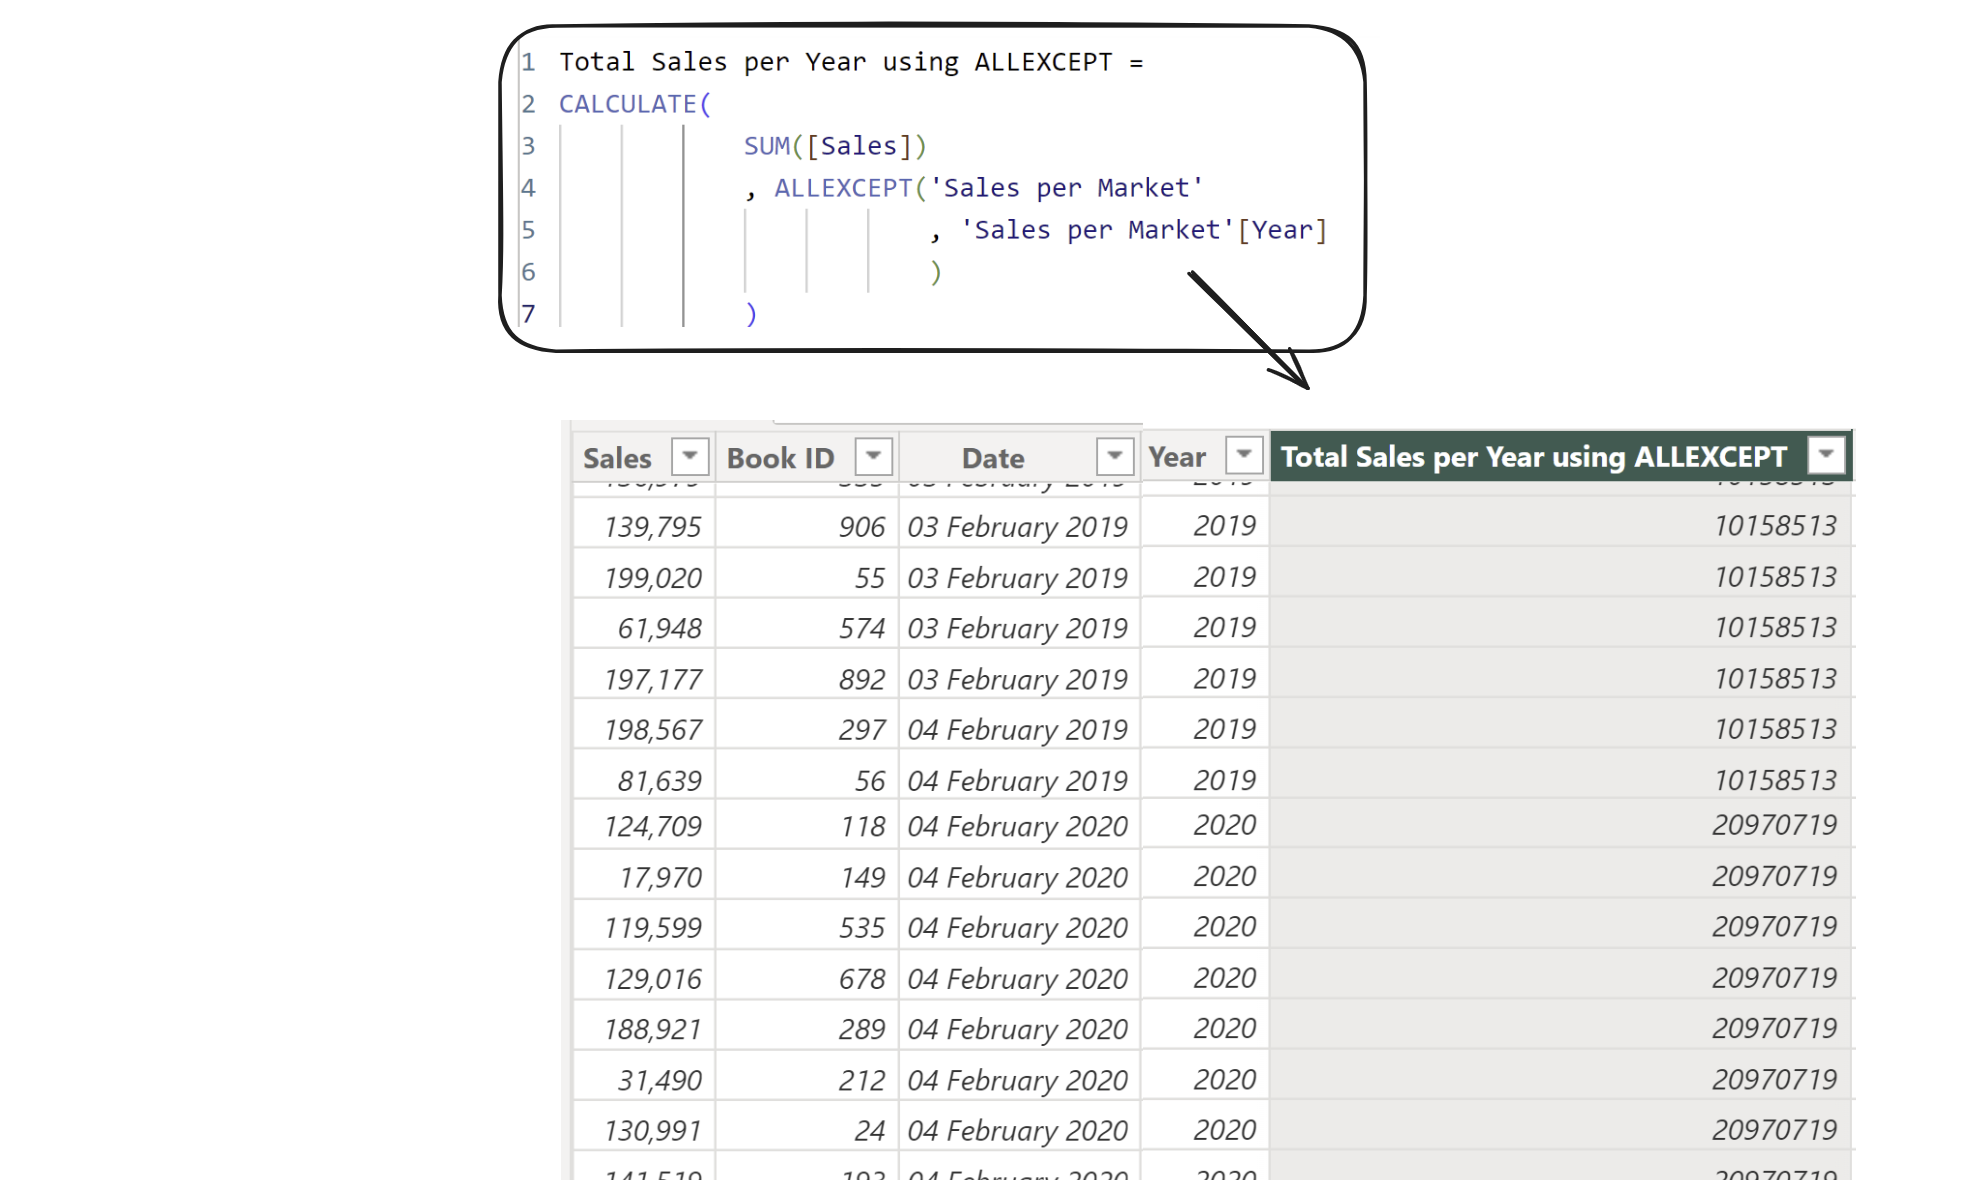Viewport: 1982px width, 1180px height.
Task: Click the closing parenthesis on line 7
Action: point(751,314)
